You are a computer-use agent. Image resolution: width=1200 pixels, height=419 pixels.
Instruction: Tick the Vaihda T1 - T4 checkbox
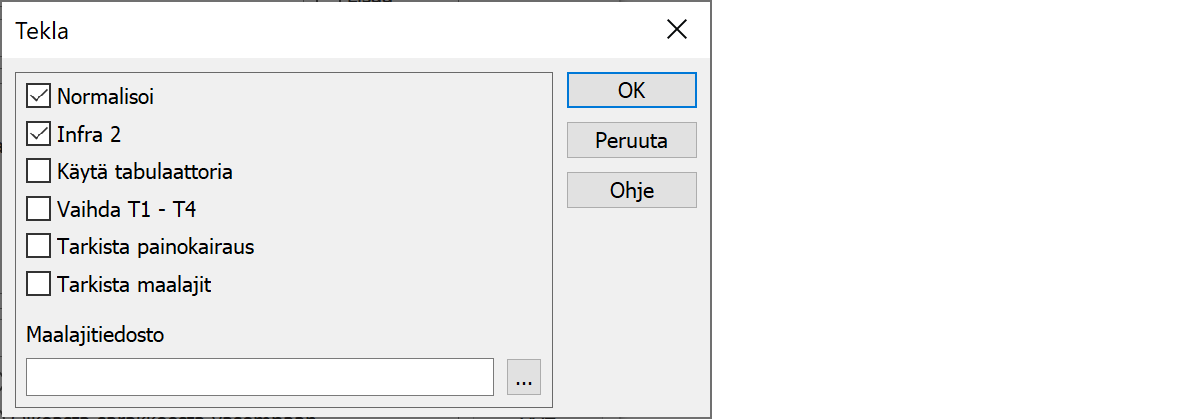click(x=39, y=208)
